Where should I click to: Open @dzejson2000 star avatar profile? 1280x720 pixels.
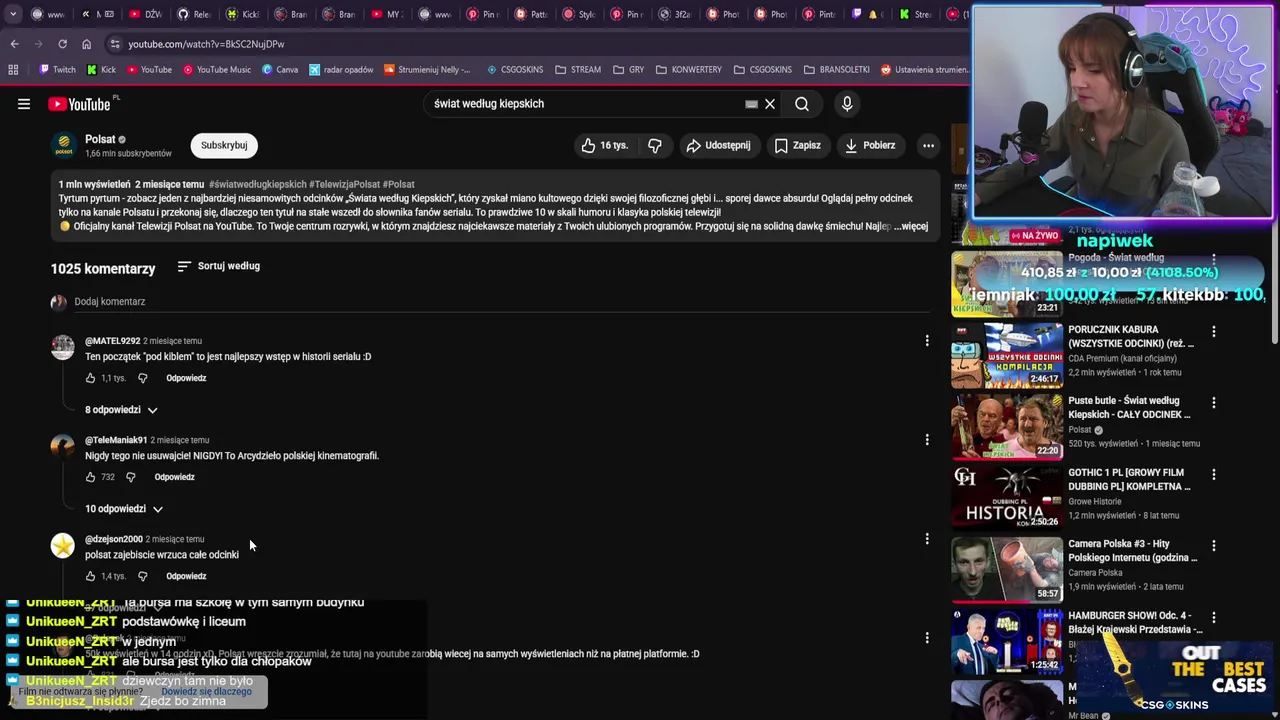63,546
